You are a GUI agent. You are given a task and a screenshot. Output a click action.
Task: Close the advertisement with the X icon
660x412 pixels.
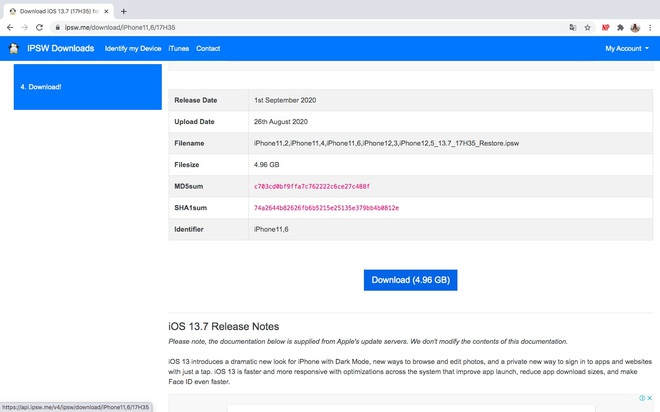pyautogui.click(x=649, y=398)
